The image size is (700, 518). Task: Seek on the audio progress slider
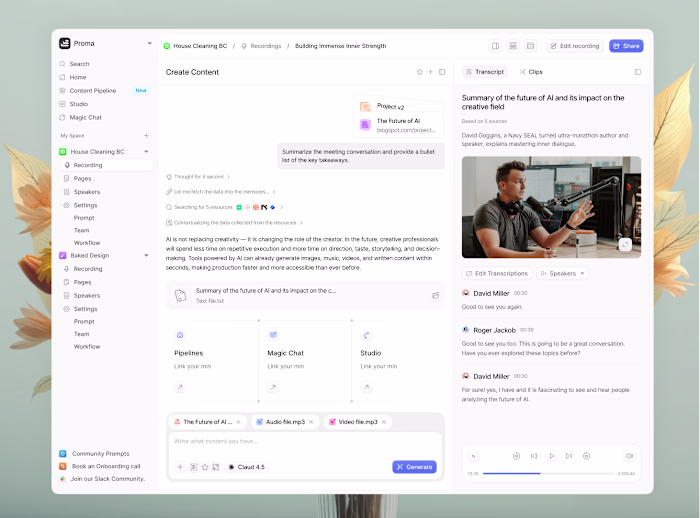pyautogui.click(x=548, y=473)
